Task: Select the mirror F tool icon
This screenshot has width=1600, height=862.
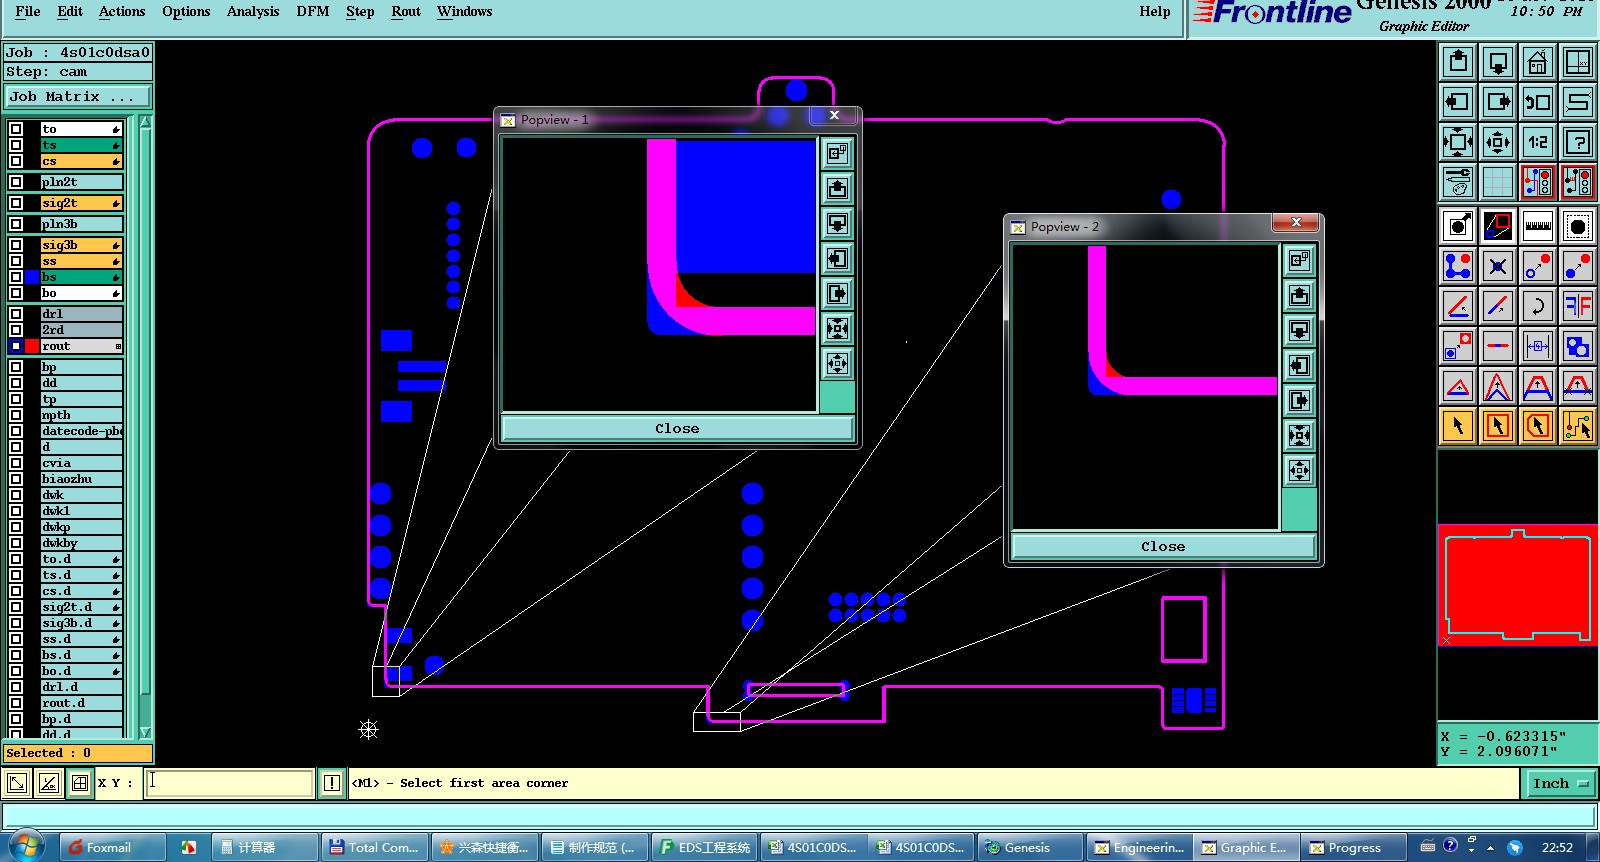Action: [x=1578, y=306]
